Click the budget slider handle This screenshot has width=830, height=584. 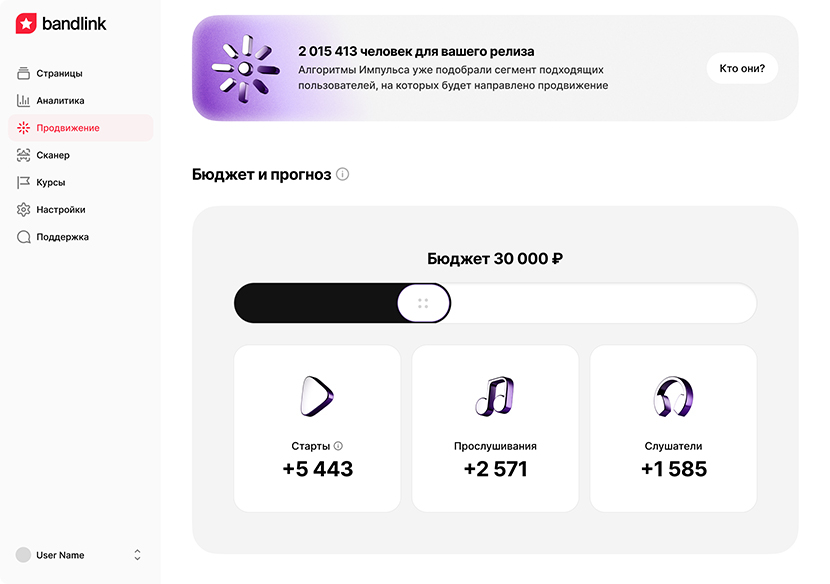coord(423,303)
